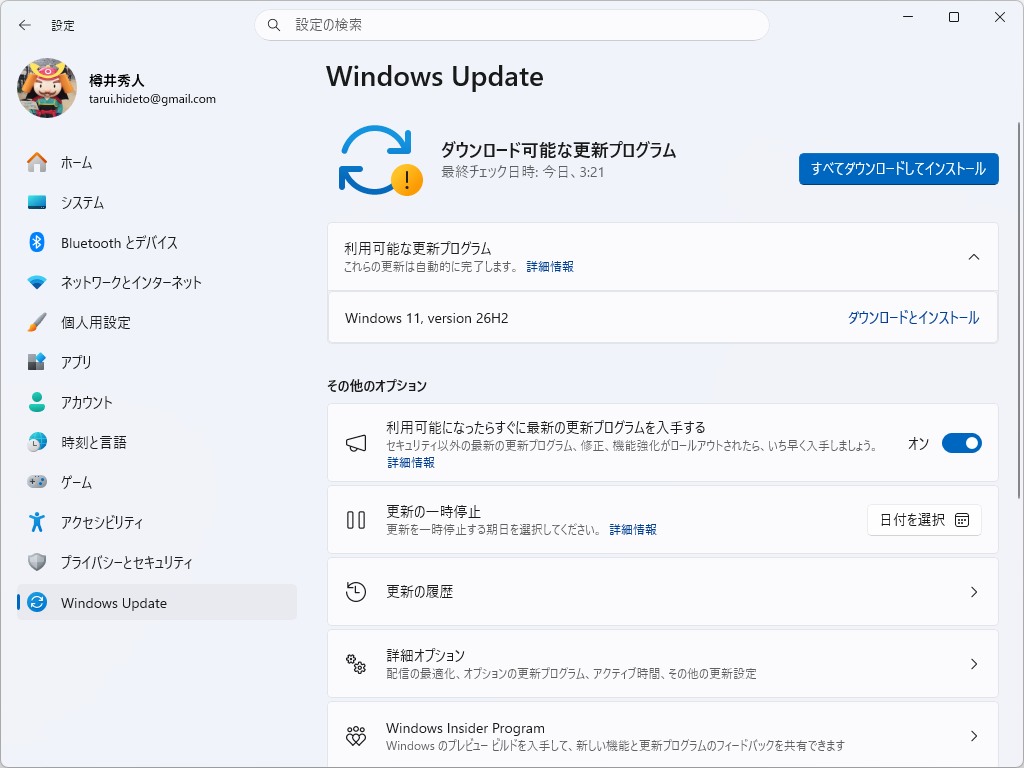The image size is (1024, 768).
Task: Open the ホーム settings page
Action: click(x=157, y=162)
